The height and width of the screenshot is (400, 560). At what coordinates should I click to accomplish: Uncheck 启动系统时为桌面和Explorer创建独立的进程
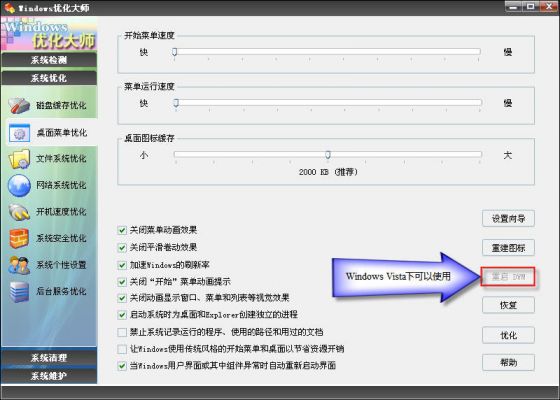point(122,315)
